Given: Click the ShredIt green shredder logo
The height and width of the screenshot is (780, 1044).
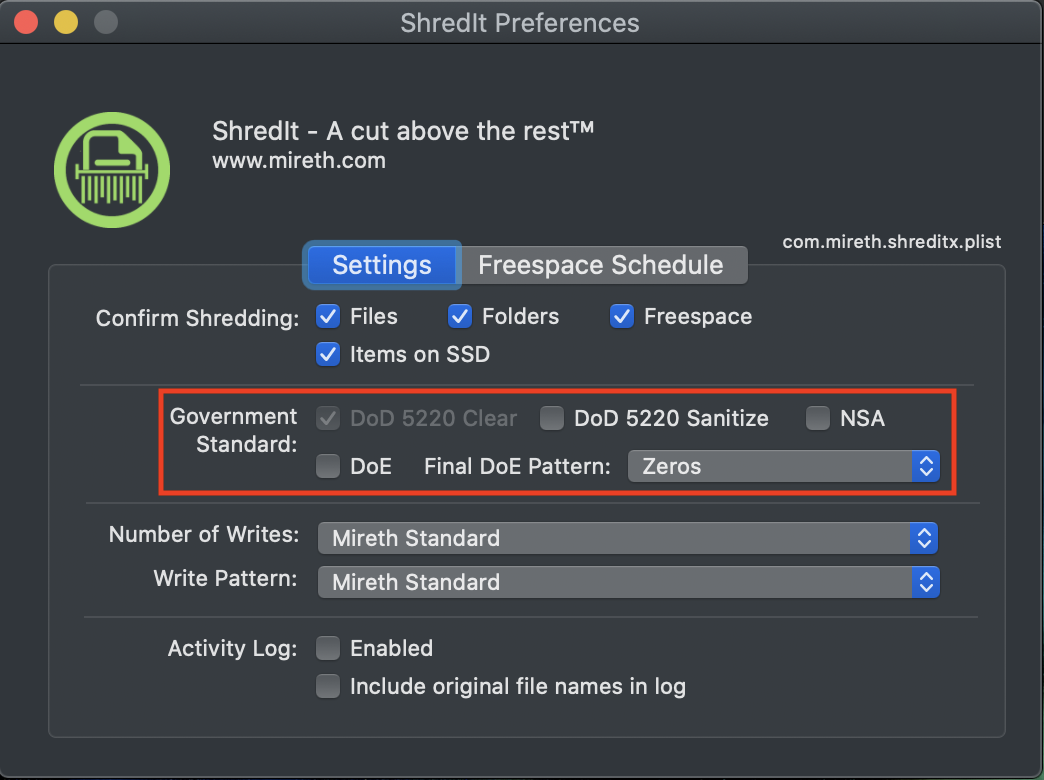Looking at the screenshot, I should 112,170.
